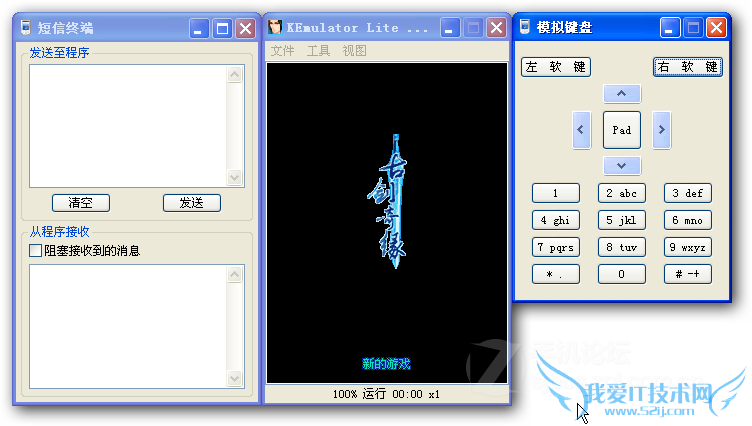The width and height of the screenshot is (752, 426).
Task: Close the 短信终端 window
Action: (246, 28)
